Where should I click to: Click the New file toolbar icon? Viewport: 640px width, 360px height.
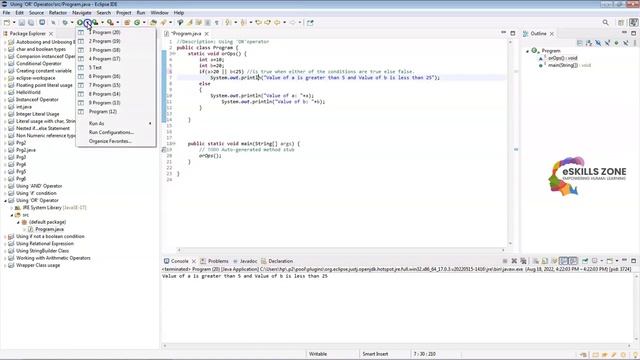point(7,23)
